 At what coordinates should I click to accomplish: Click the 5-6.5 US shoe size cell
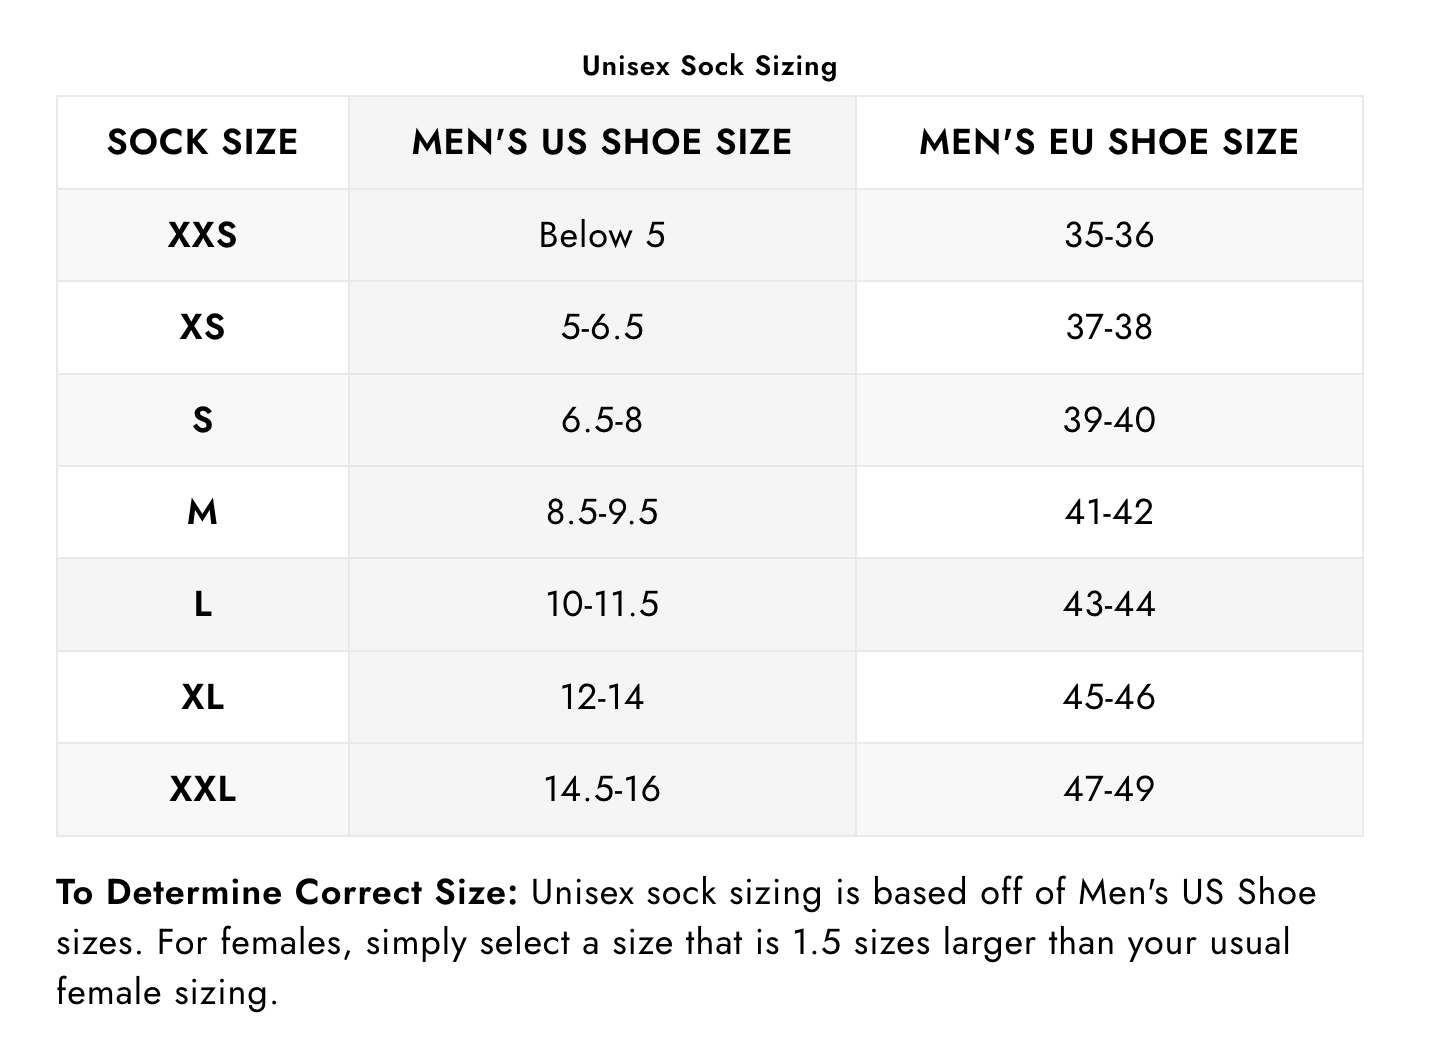601,327
